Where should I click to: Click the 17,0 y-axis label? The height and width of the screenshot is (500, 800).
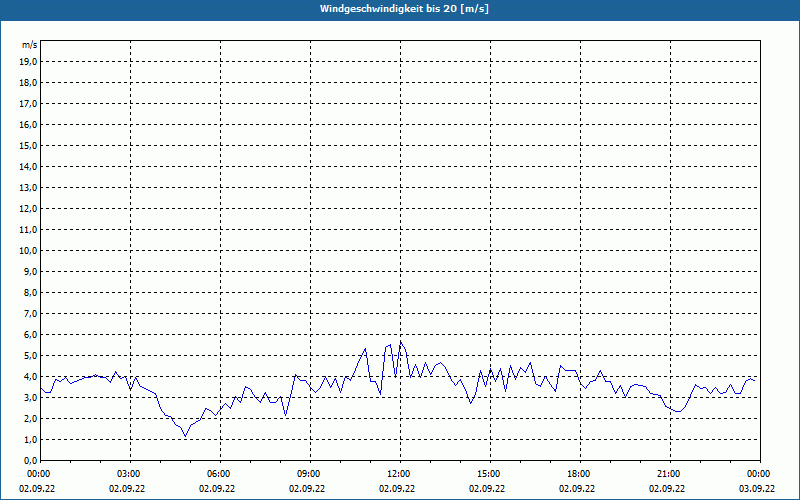[x=29, y=104]
